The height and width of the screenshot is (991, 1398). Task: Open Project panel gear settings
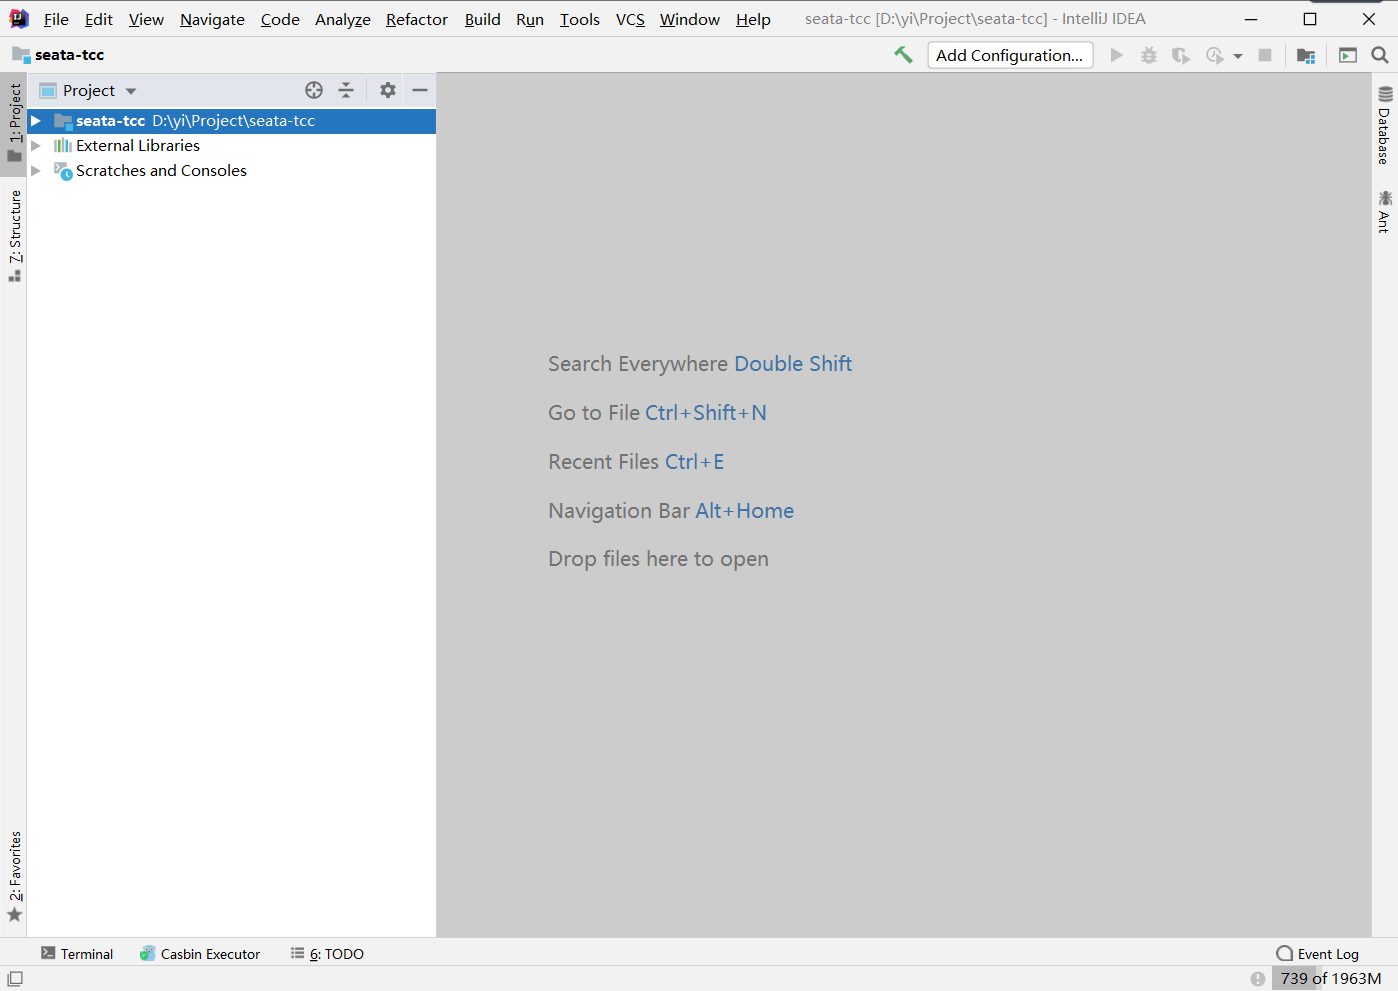point(388,90)
